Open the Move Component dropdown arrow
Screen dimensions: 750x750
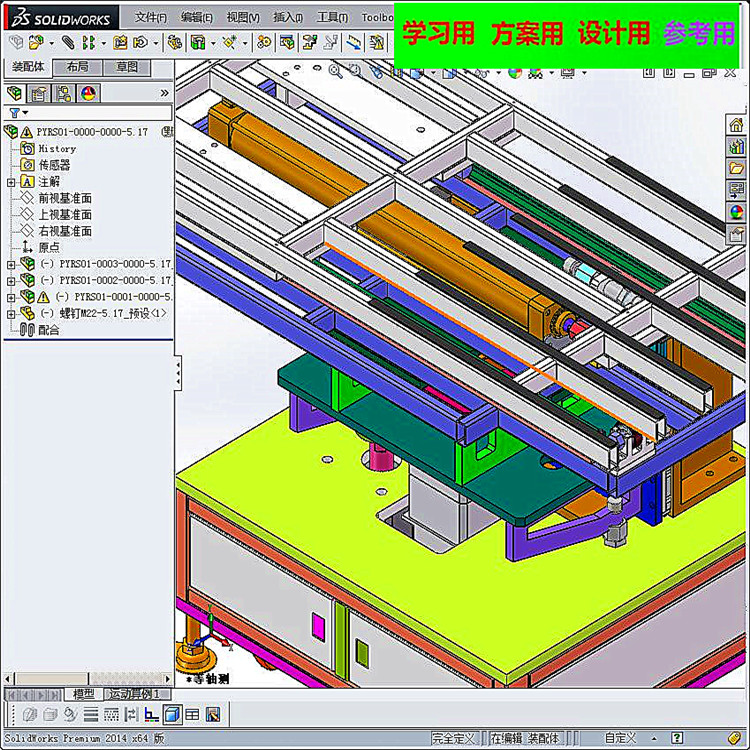[155, 44]
